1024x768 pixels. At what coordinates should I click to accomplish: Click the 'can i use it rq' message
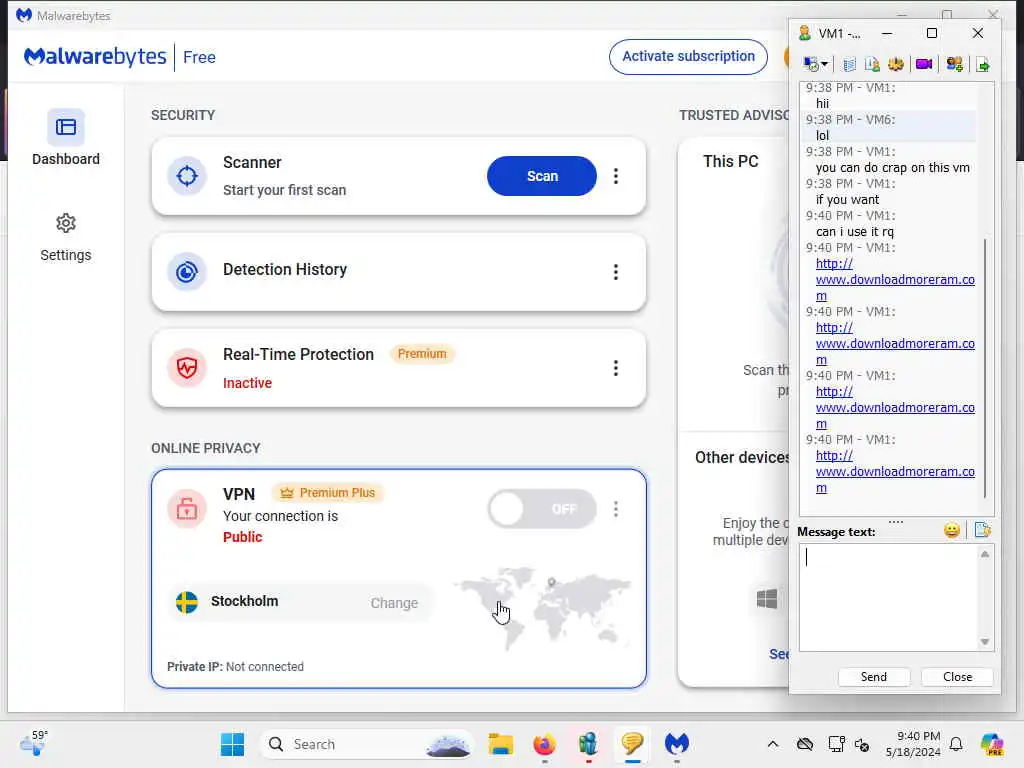[854, 232]
